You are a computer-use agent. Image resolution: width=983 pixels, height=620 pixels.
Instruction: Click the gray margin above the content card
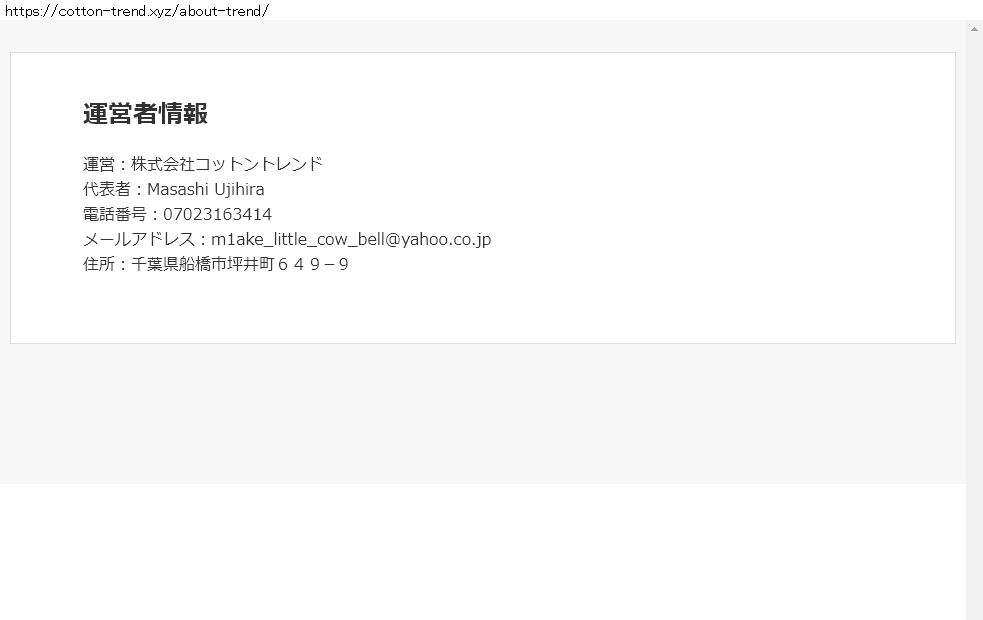[483, 36]
